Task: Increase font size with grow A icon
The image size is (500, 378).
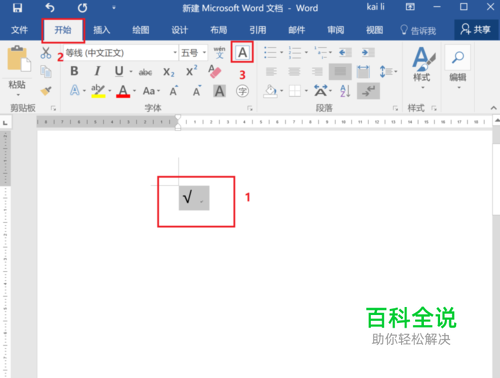Action: pyautogui.click(x=174, y=90)
